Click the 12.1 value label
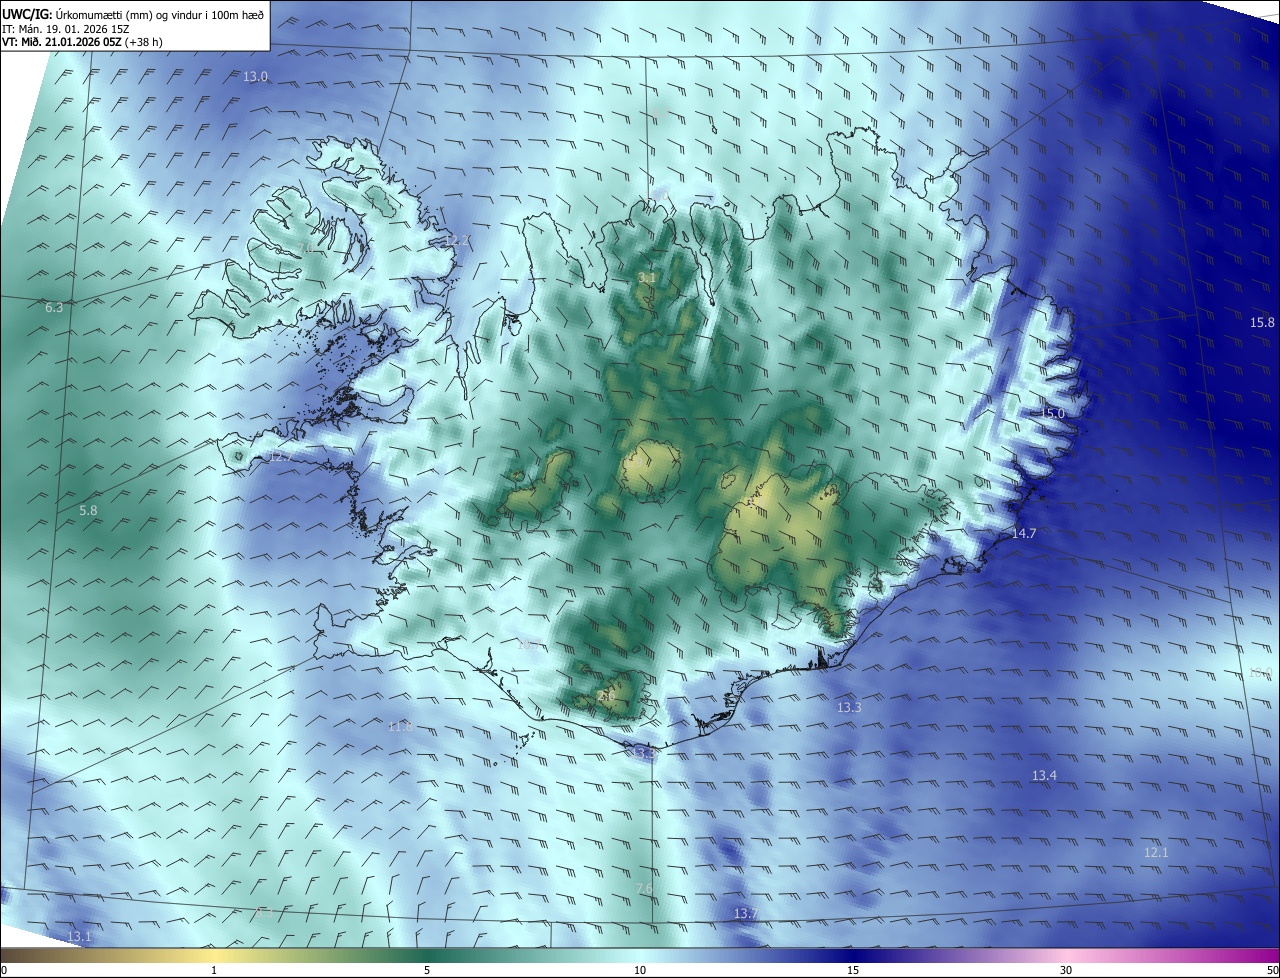Screen dimensions: 1280x978 (x=1156, y=853)
